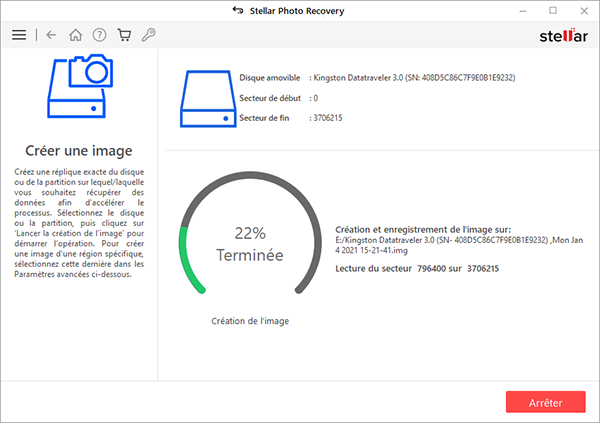Click the Kingston Datatraveler 3.0 disk name
Image resolution: width=600 pixels, height=423 pixels.
414,78
